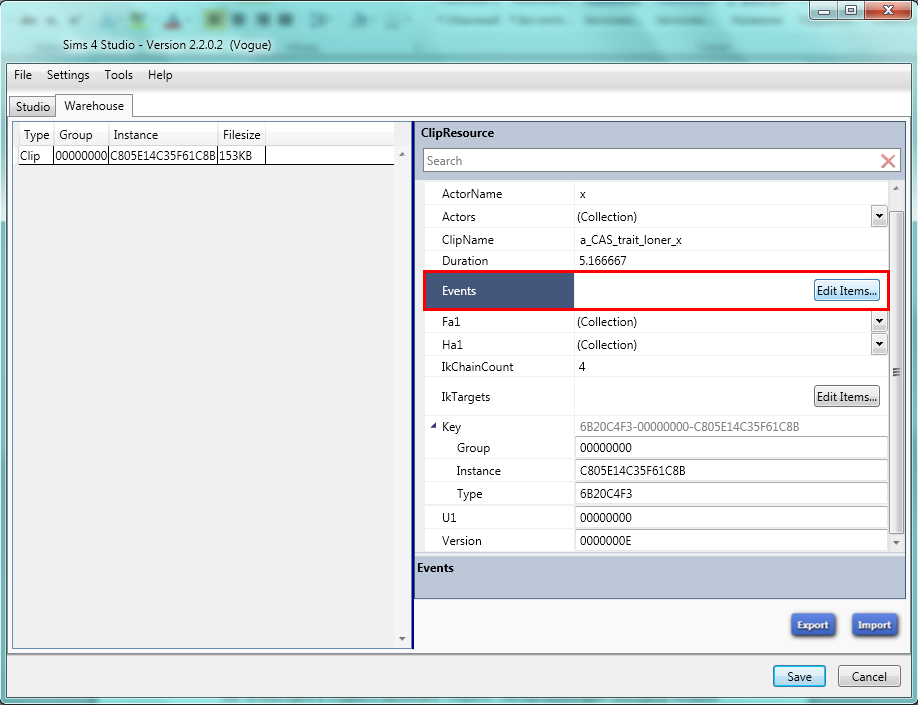Viewport: 918px width, 705px height.
Task: Expand the Ha1 collection dropdown
Action: coord(878,344)
